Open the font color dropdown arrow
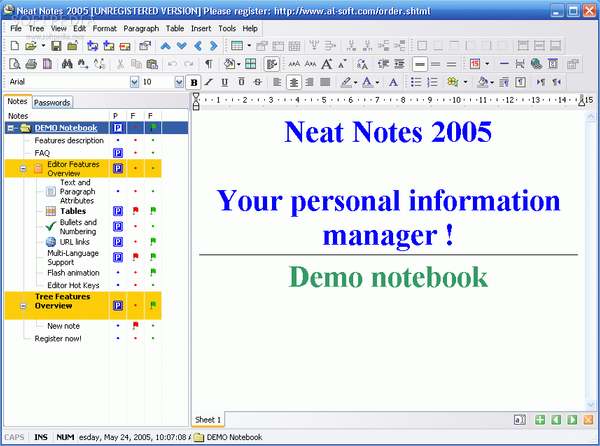The height and width of the screenshot is (446, 600). click(377, 82)
